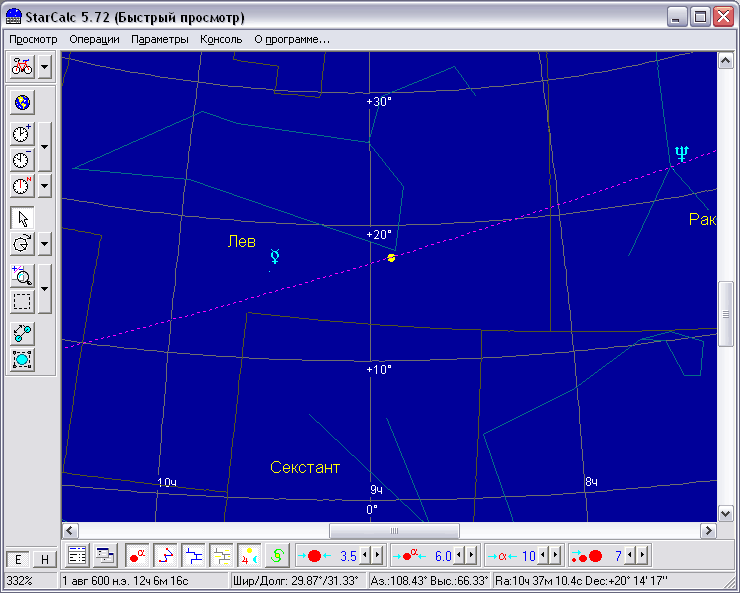Decrease label value 10 with left arrow
The height and width of the screenshot is (593, 740).
[x=543, y=556]
